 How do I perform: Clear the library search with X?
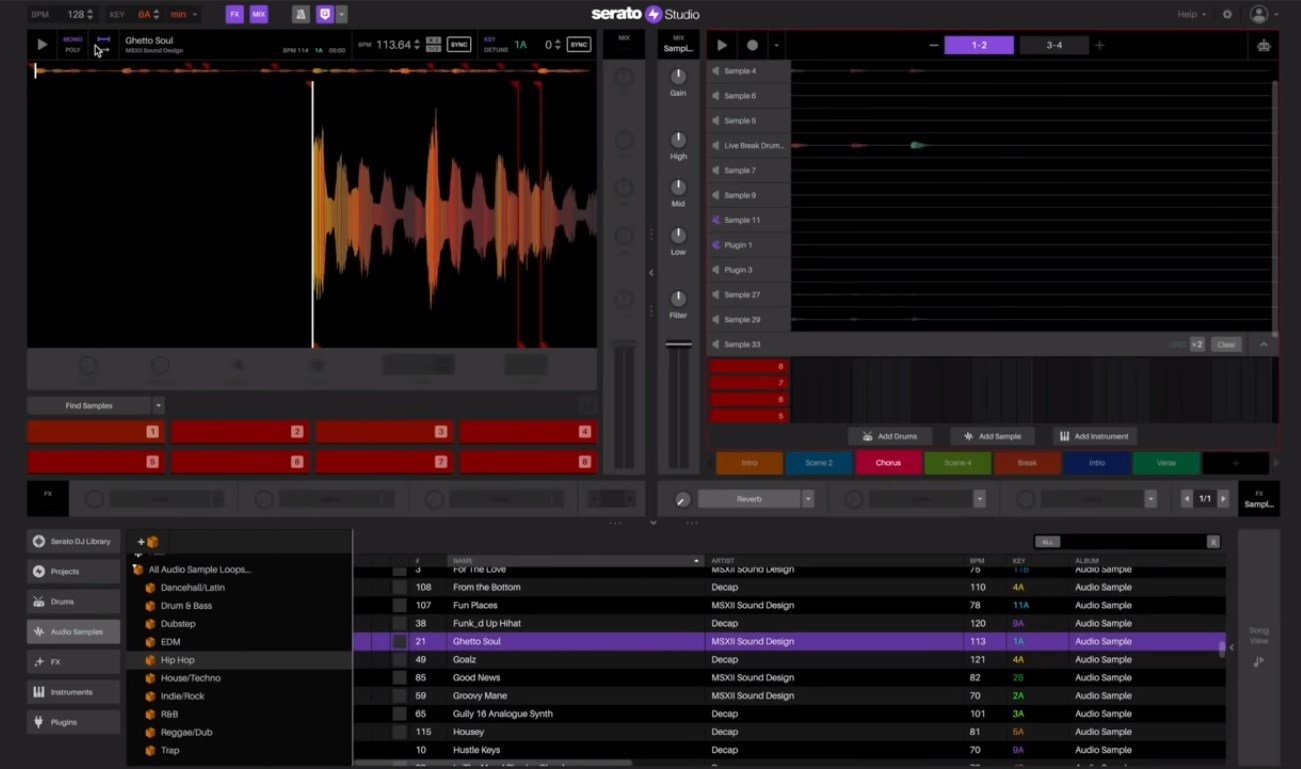(x=1213, y=542)
